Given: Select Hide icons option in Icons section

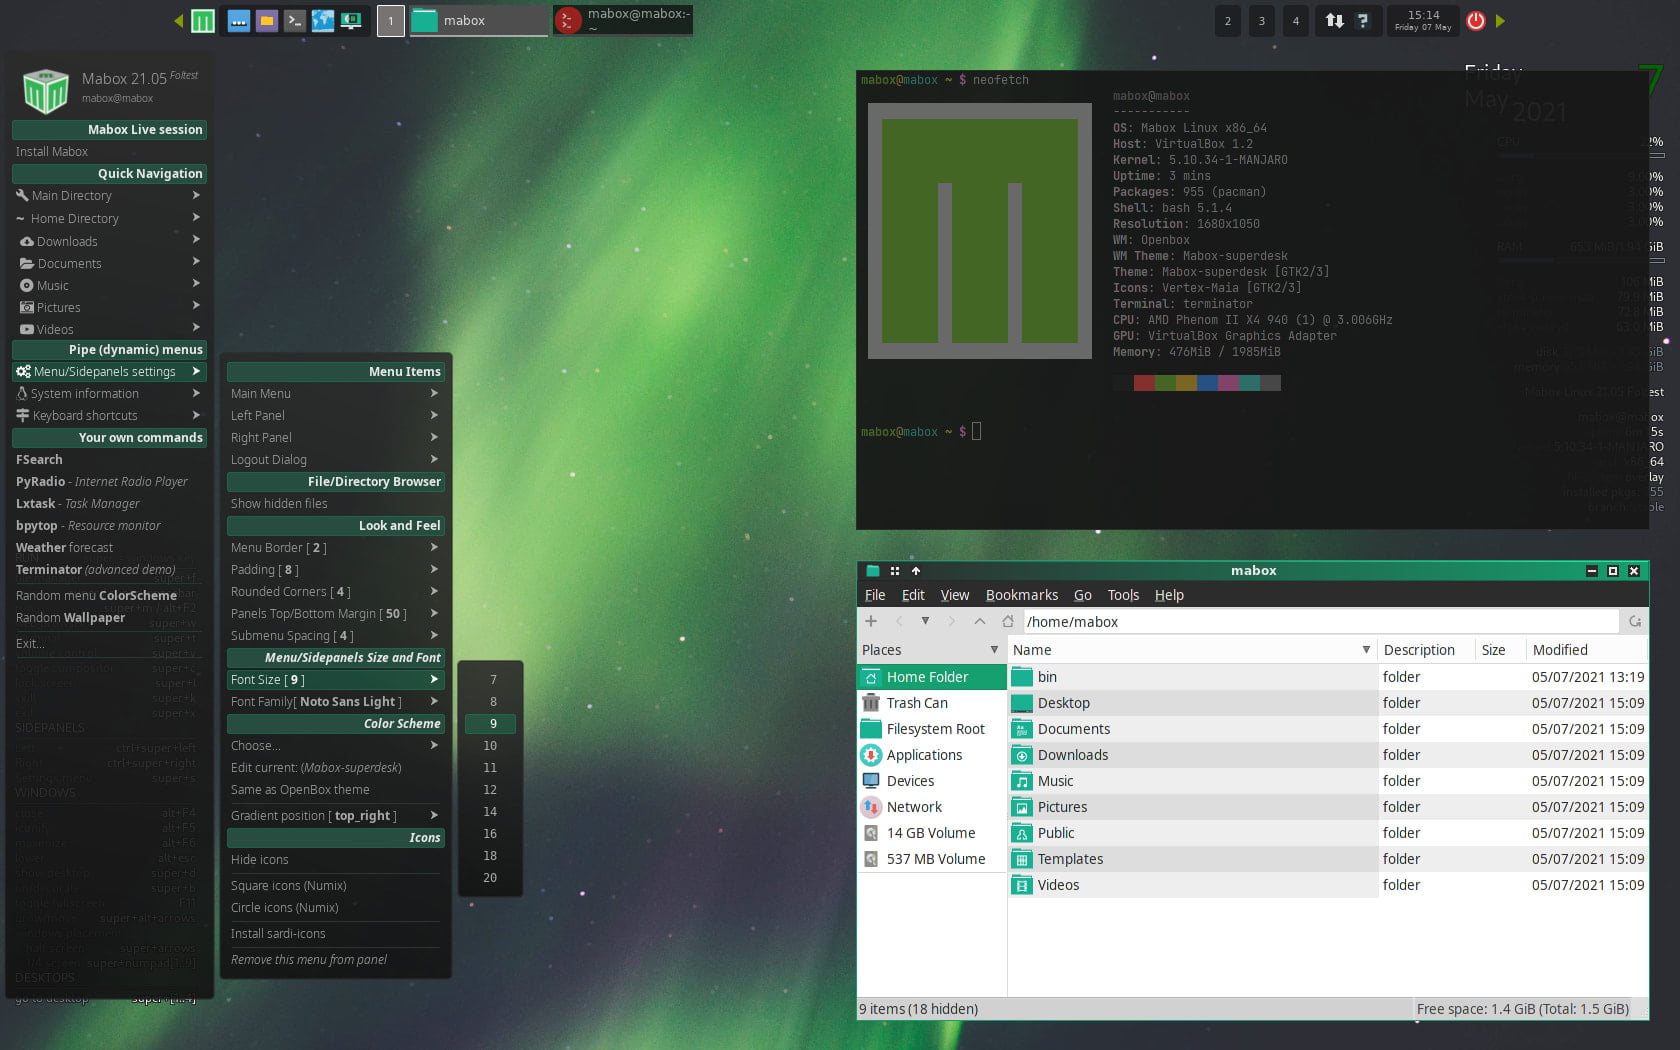Looking at the screenshot, I should click(260, 859).
